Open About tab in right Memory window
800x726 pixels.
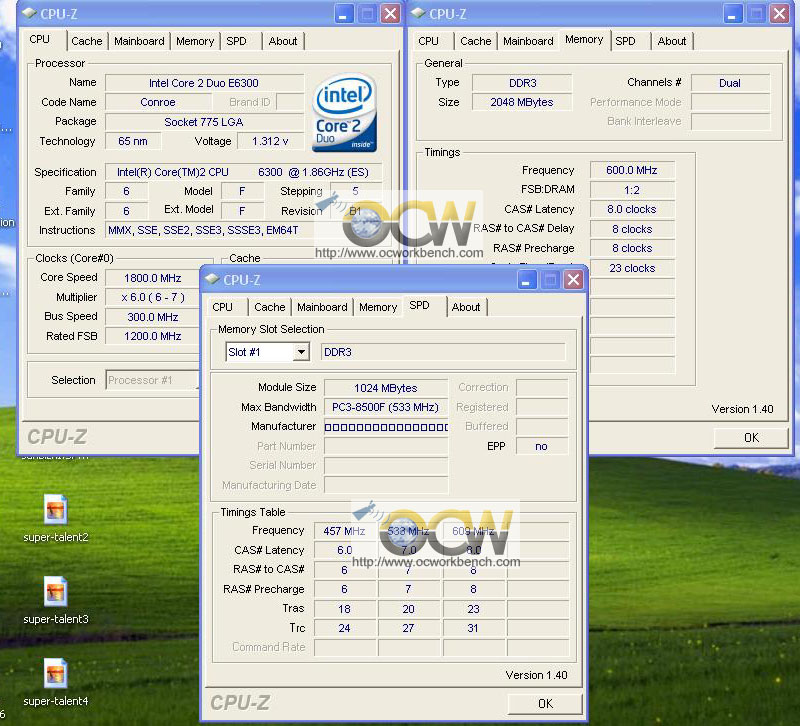tap(671, 41)
